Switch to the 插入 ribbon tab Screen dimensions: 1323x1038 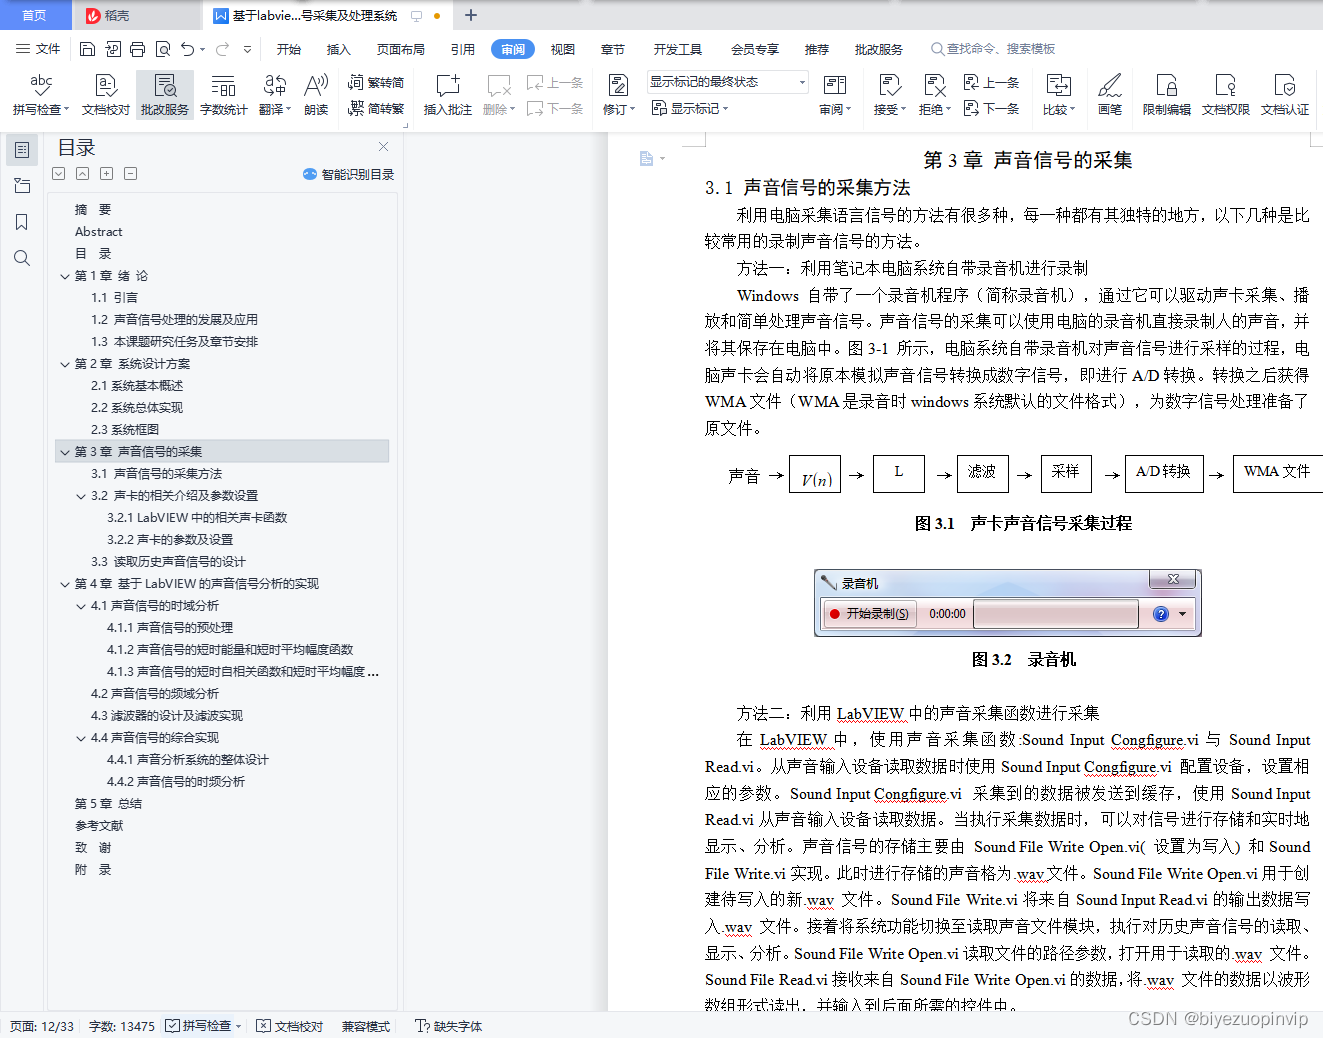coord(339,49)
